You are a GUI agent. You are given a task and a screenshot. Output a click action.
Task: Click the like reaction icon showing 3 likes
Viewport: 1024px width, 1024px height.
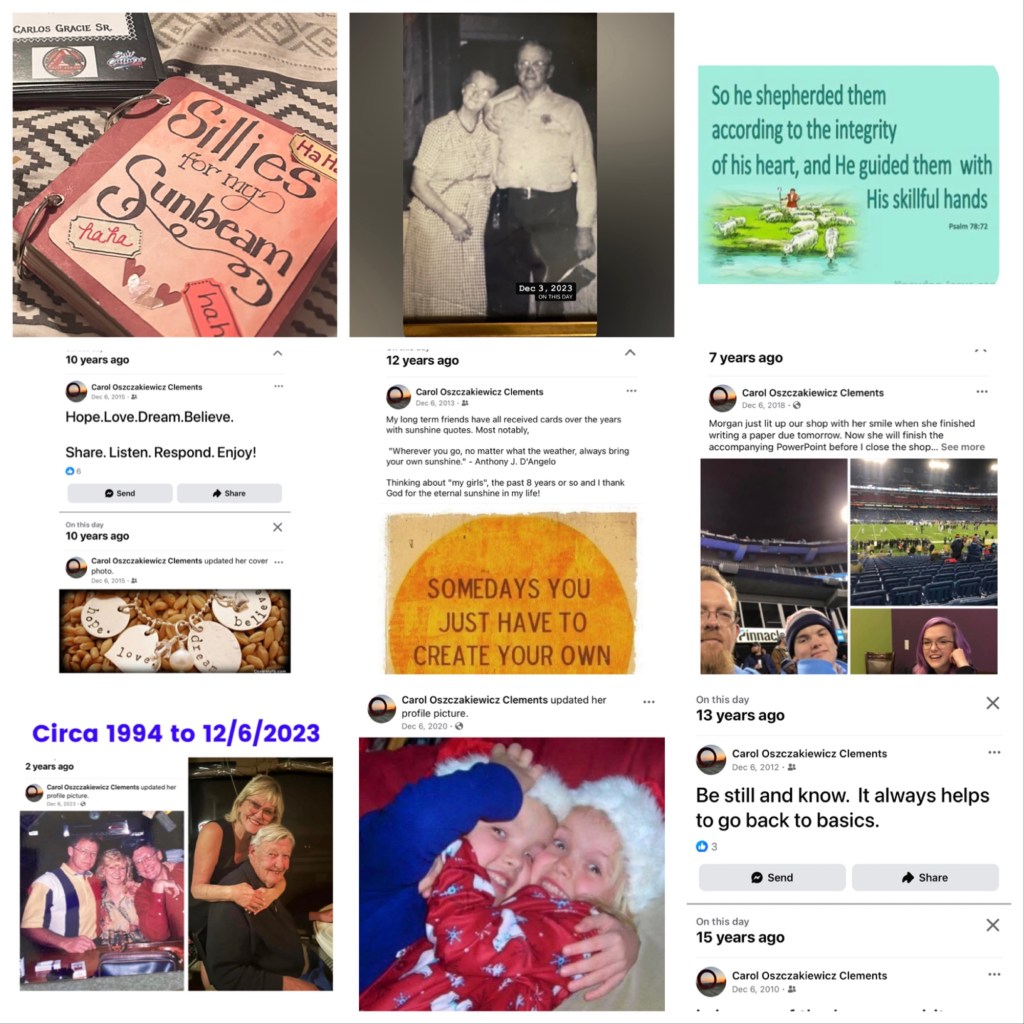click(702, 846)
